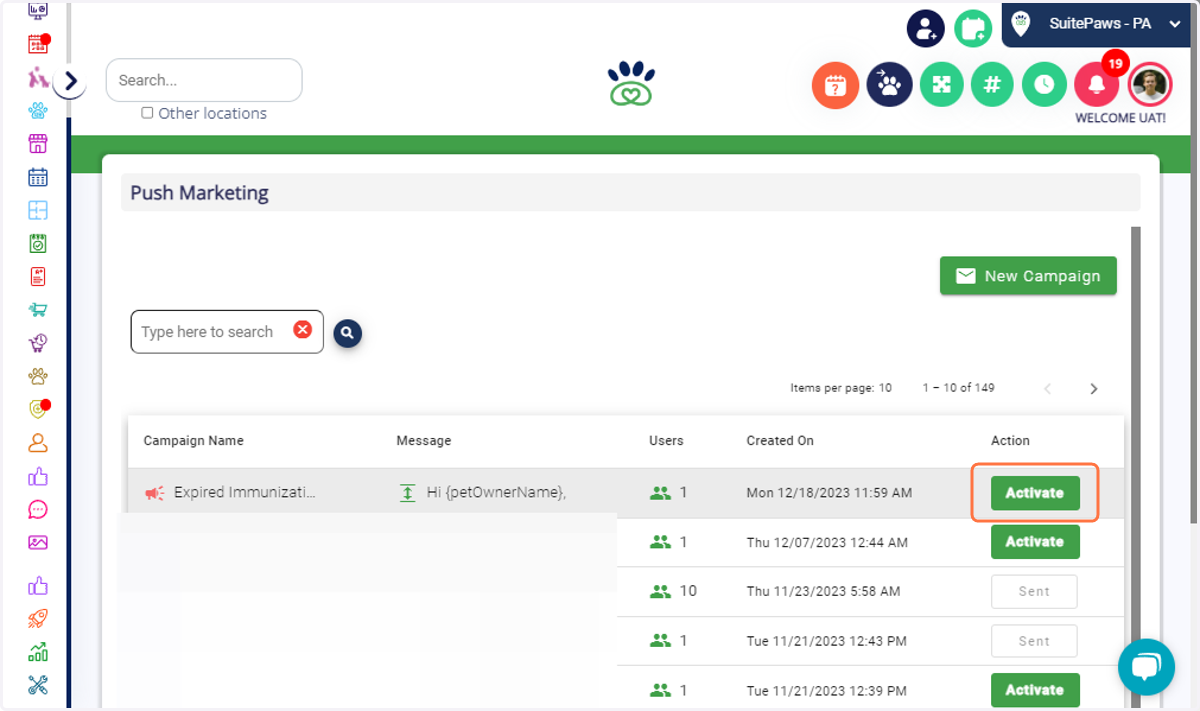Screen dimensions: 1200x711
Task: Open the green calendar checkmark sidebar icon
Action: [x=38, y=243]
